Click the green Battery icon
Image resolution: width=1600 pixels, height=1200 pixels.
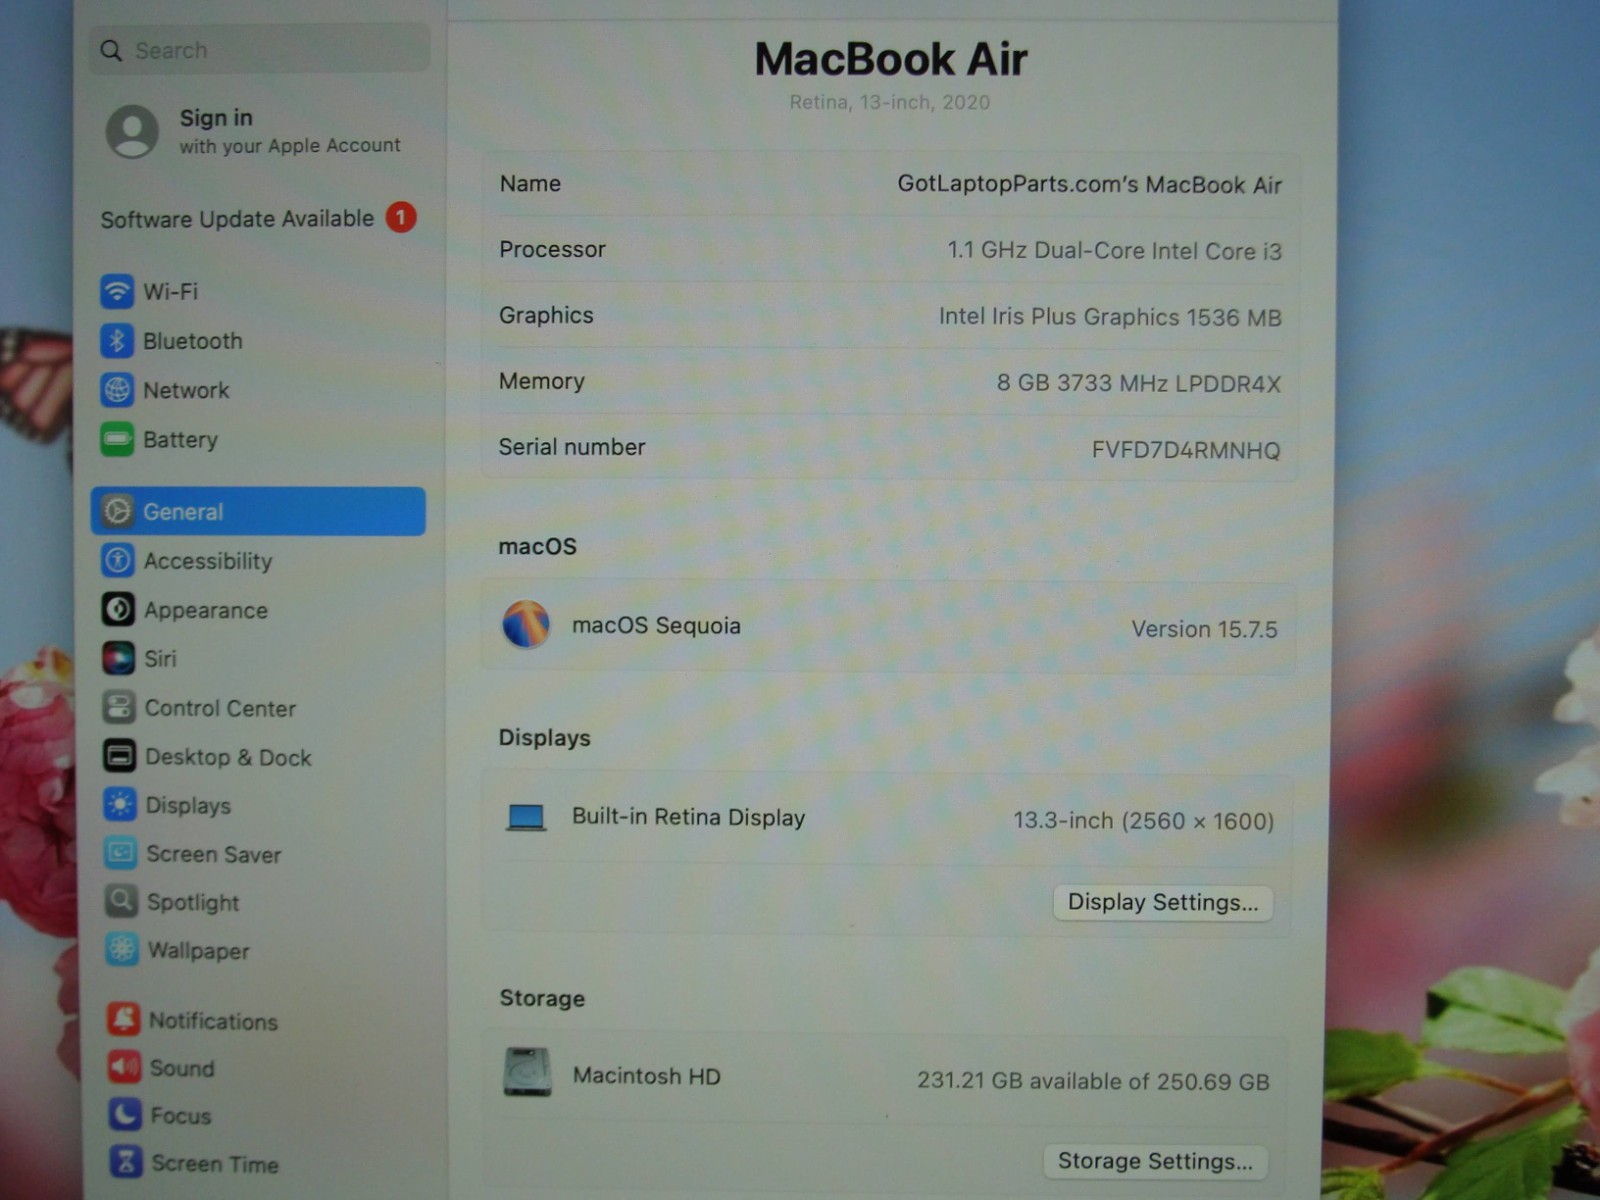pyautogui.click(x=117, y=439)
